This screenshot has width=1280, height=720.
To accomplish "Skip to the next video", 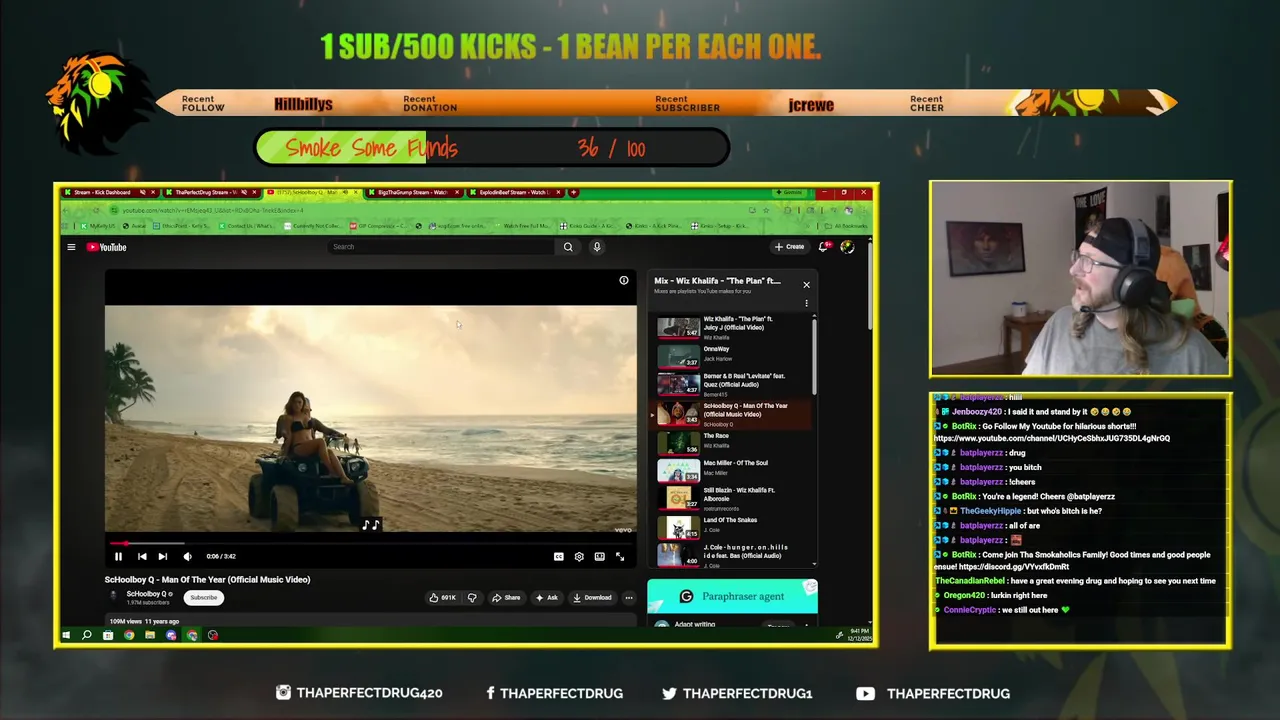I will click(x=163, y=557).
